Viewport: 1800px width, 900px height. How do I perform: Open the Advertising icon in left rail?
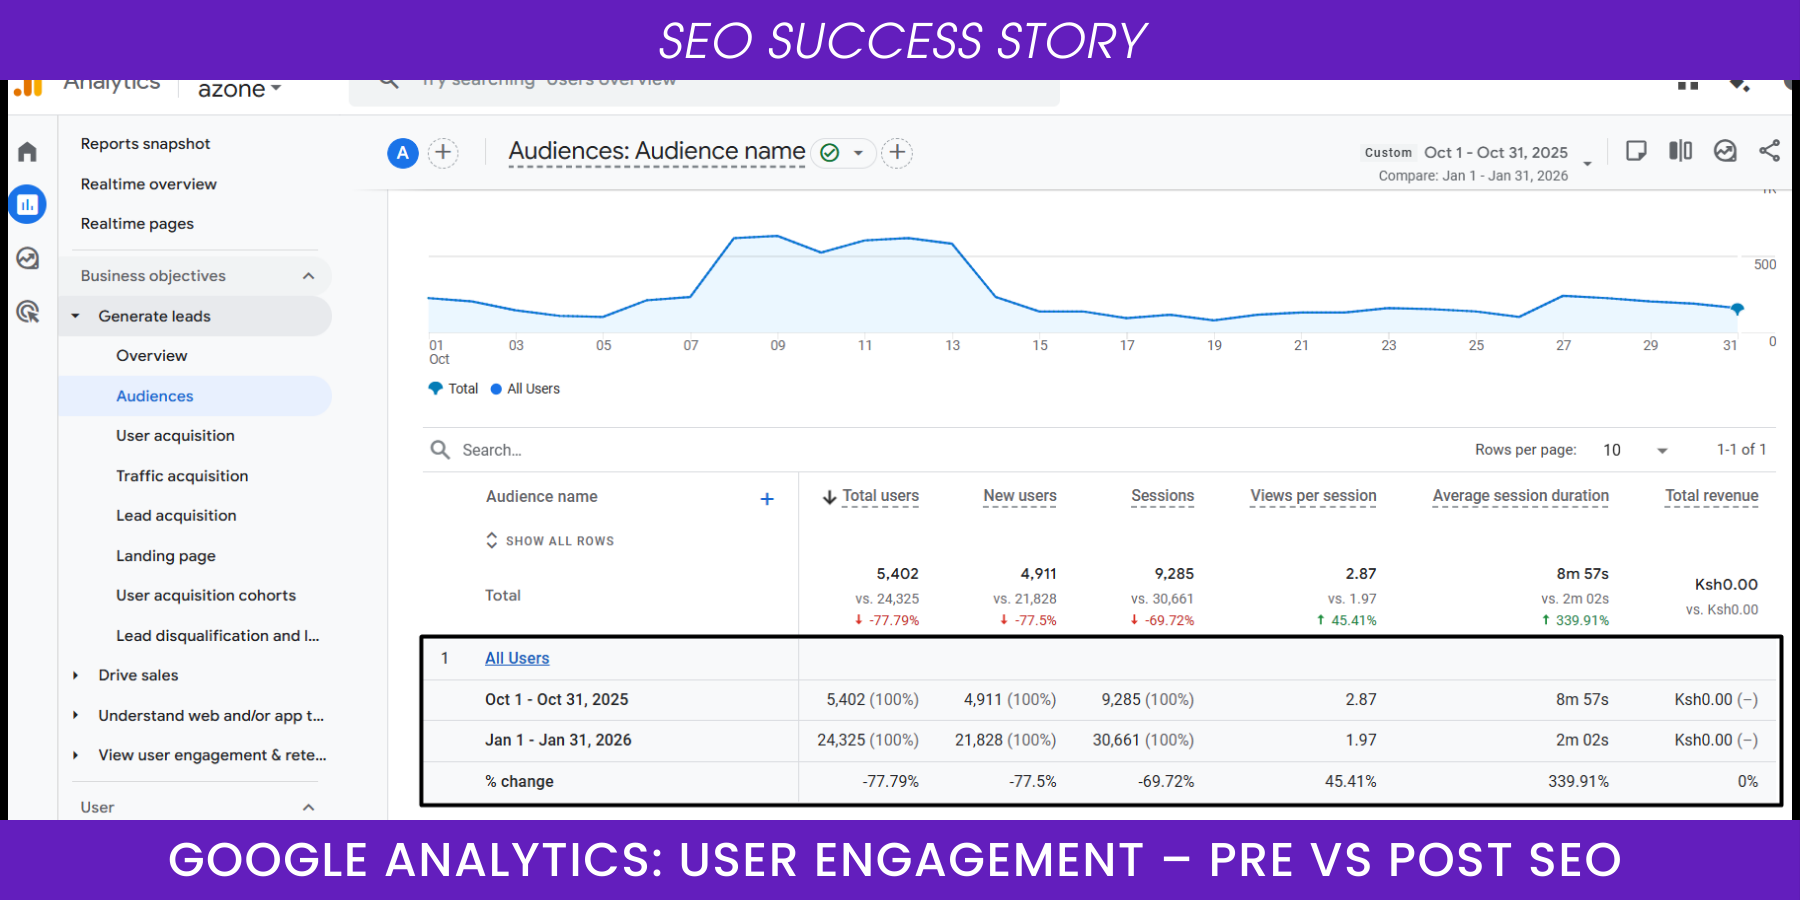pos(27,312)
